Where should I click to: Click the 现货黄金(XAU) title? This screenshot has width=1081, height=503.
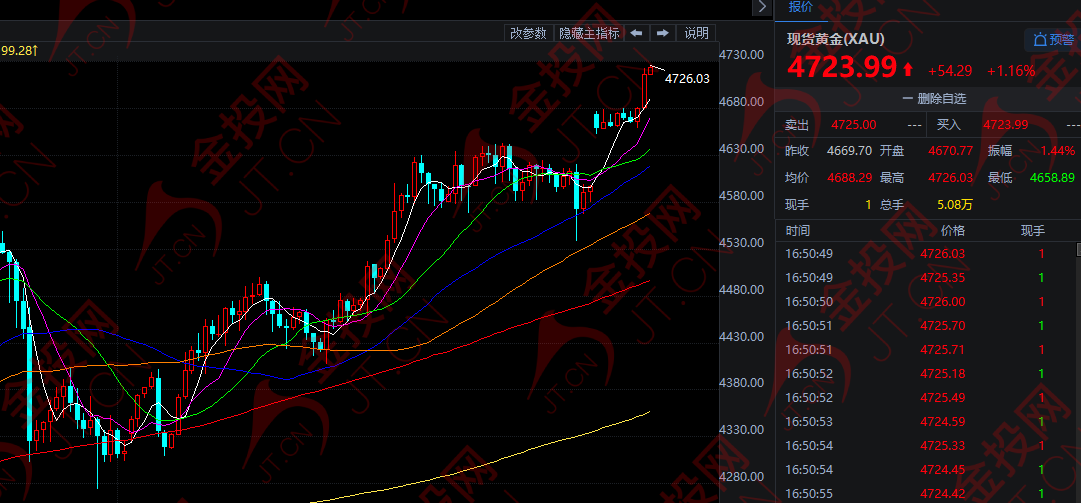point(836,39)
